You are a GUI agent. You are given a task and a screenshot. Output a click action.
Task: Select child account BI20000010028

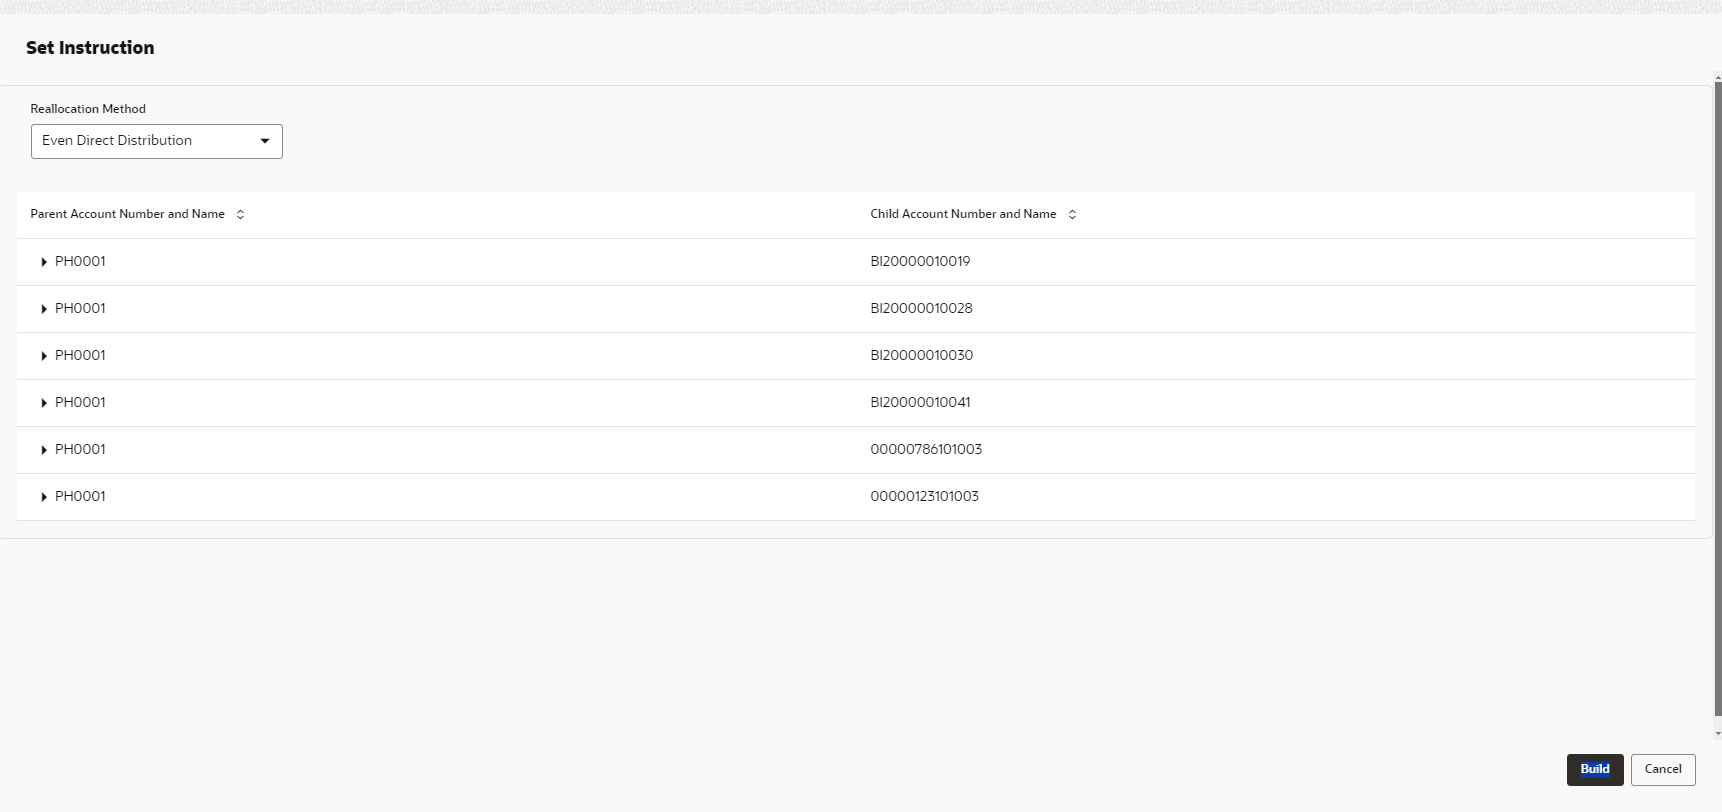(921, 308)
